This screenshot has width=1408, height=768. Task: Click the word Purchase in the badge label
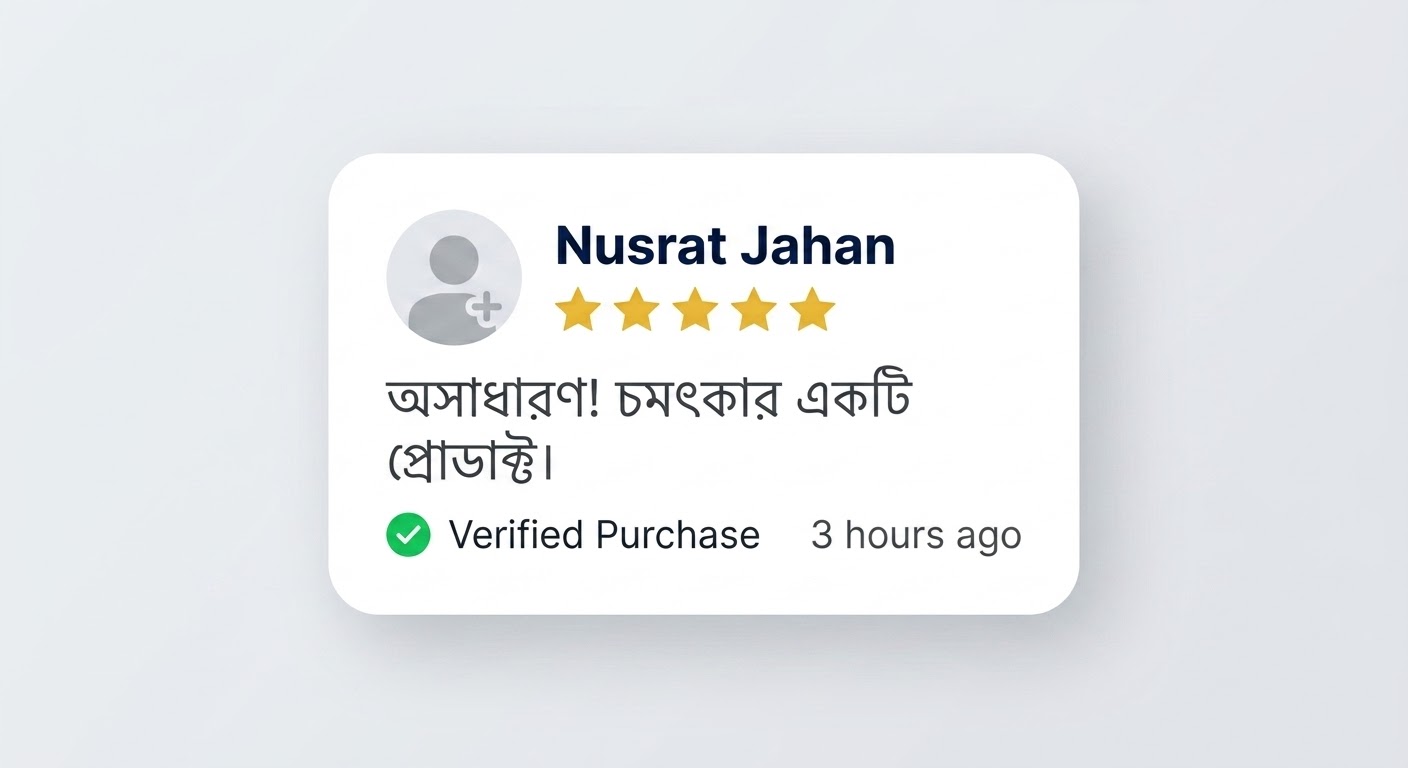click(x=678, y=535)
